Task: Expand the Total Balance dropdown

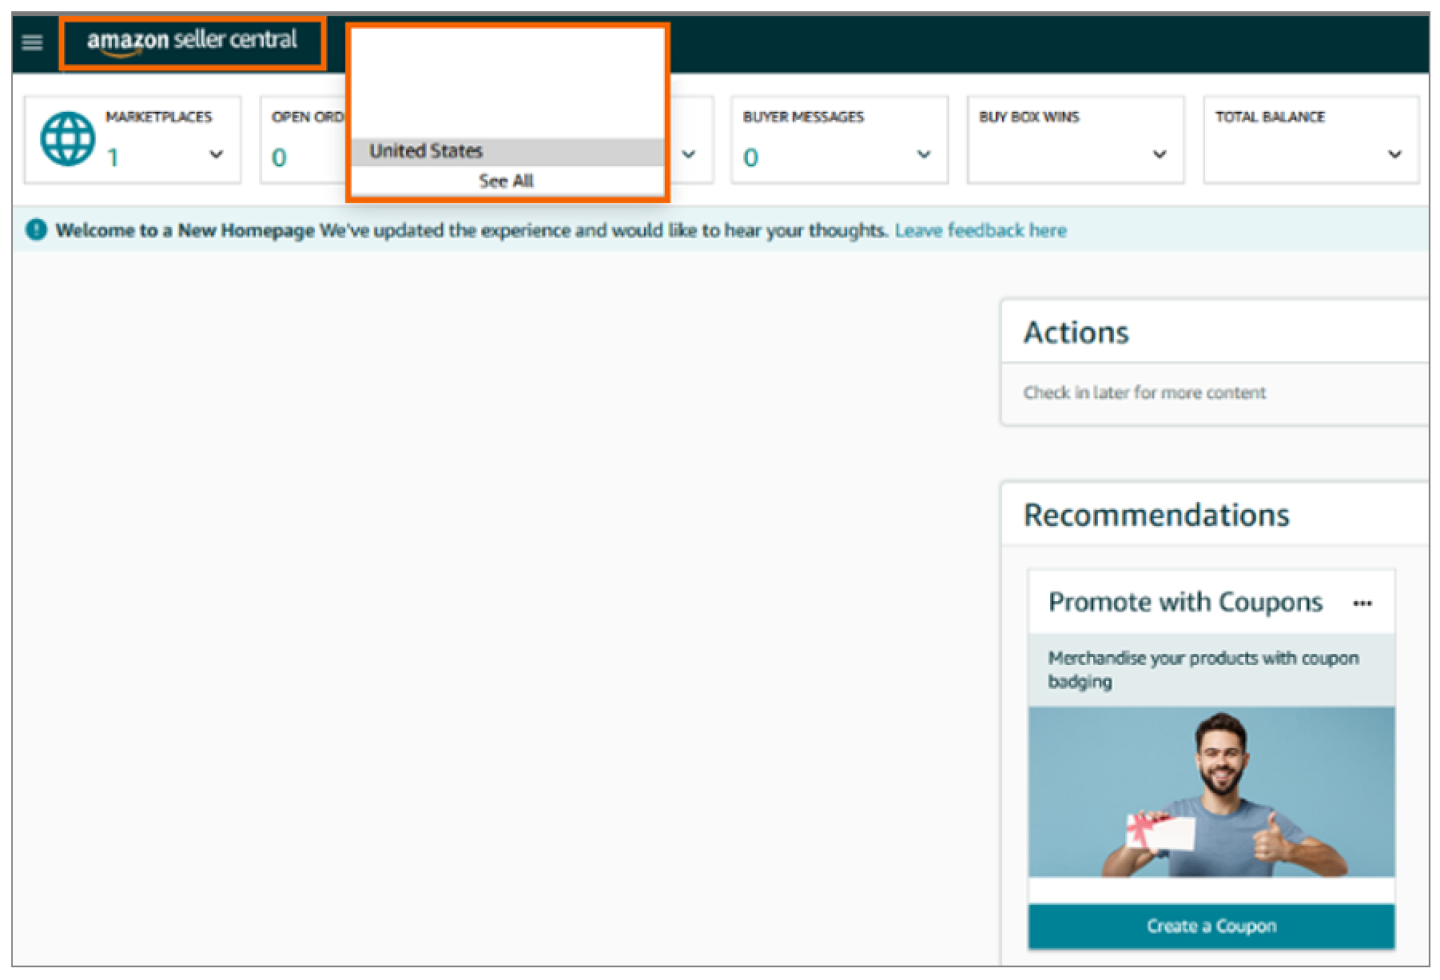Action: point(1395,155)
